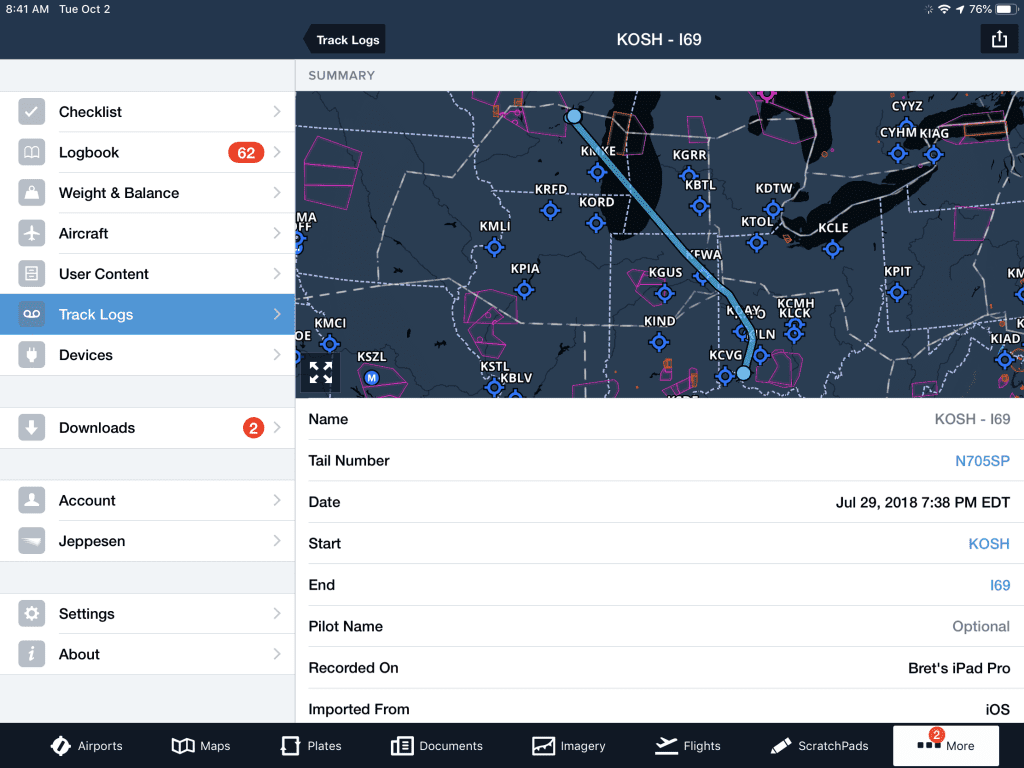This screenshot has width=1024, height=768.
Task: Expand the Downloads entry
Action: click(140, 426)
